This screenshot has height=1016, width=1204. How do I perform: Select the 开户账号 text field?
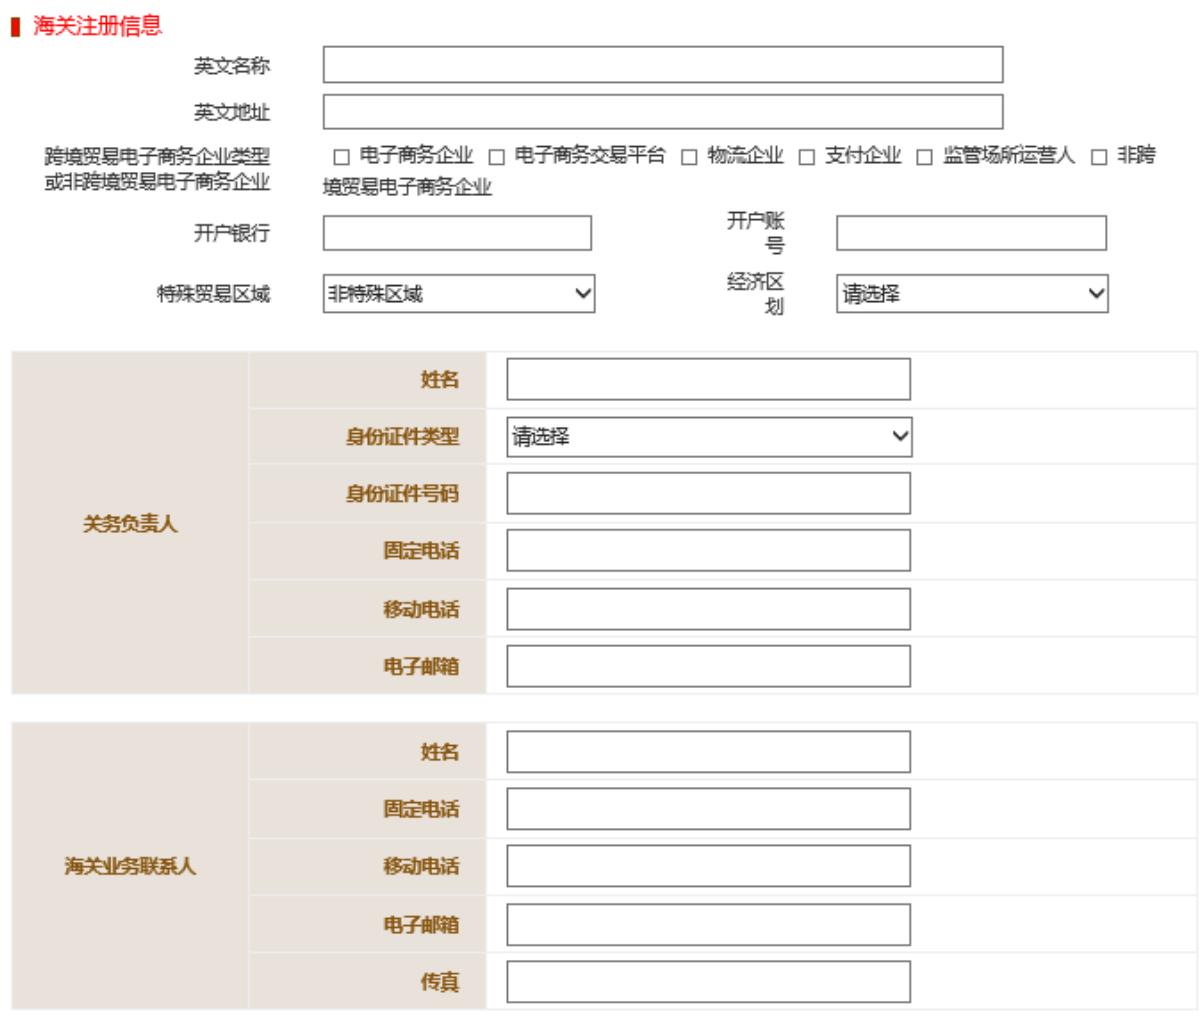click(x=971, y=233)
